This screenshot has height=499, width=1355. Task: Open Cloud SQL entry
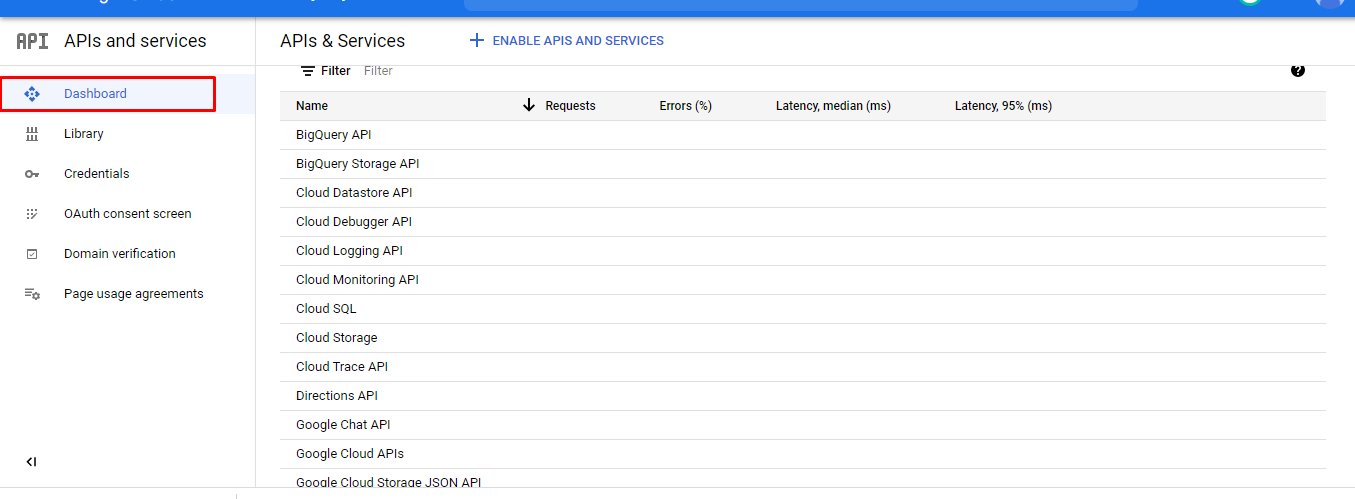(326, 309)
